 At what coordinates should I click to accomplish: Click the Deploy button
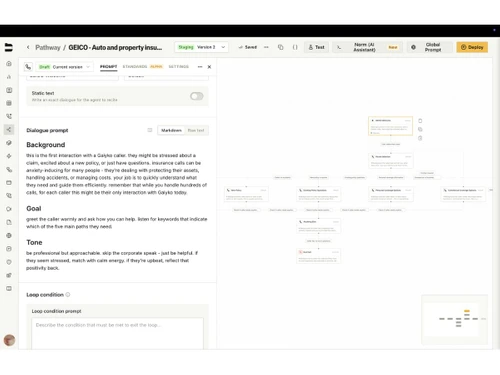pos(472,47)
